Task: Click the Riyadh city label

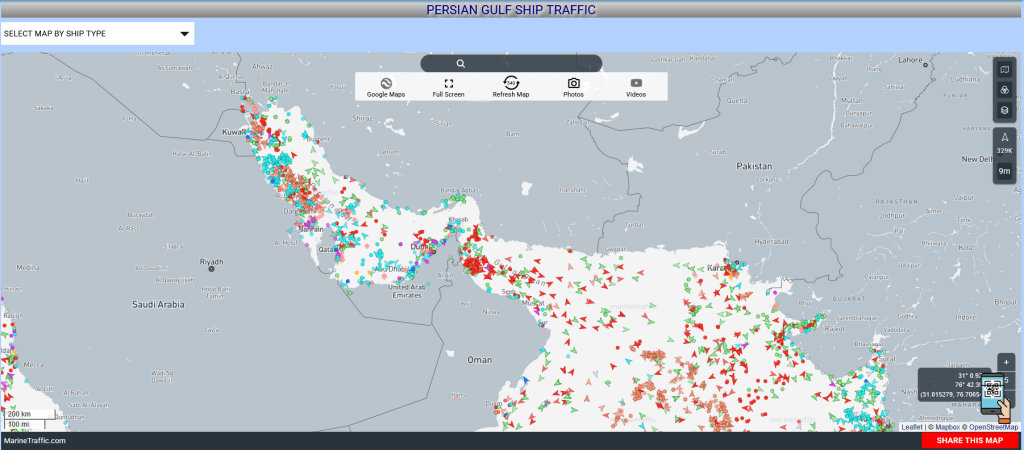Action: point(212,262)
